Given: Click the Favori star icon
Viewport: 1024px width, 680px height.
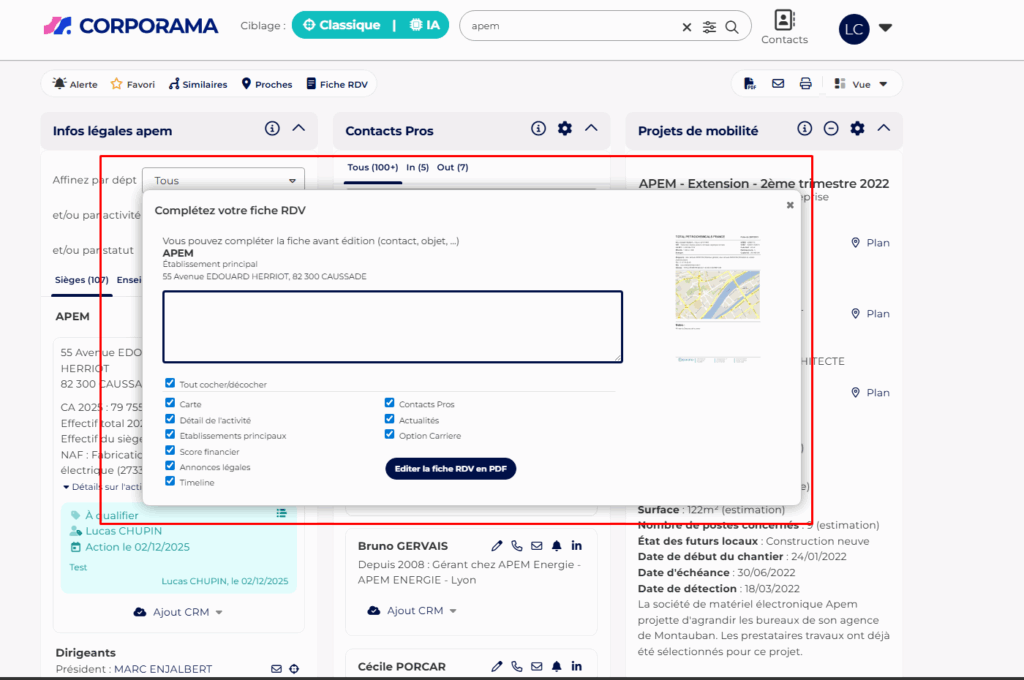Looking at the screenshot, I should coord(117,84).
